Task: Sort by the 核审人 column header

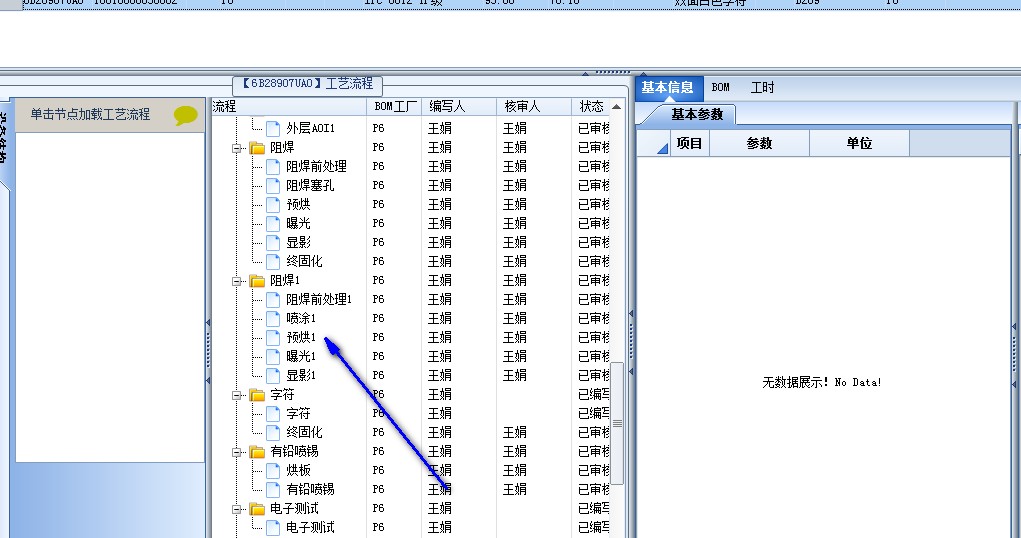Action: [534, 106]
